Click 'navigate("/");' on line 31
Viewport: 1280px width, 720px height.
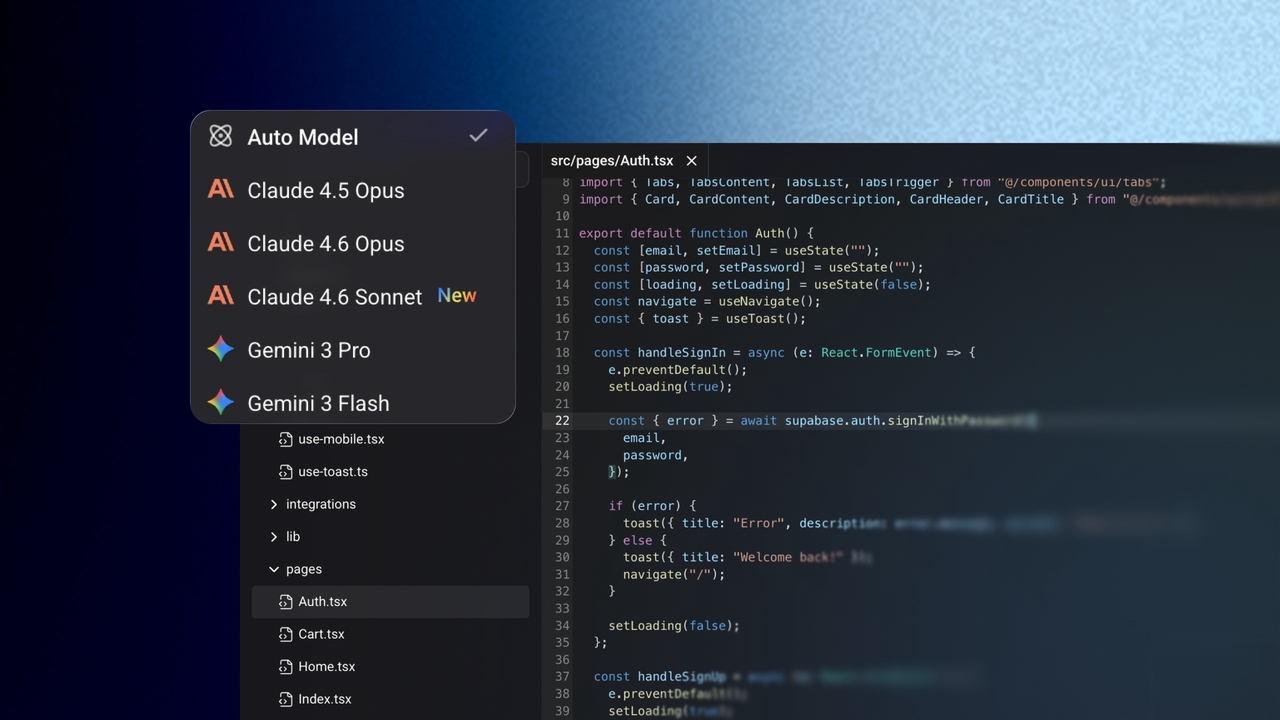click(x=674, y=574)
